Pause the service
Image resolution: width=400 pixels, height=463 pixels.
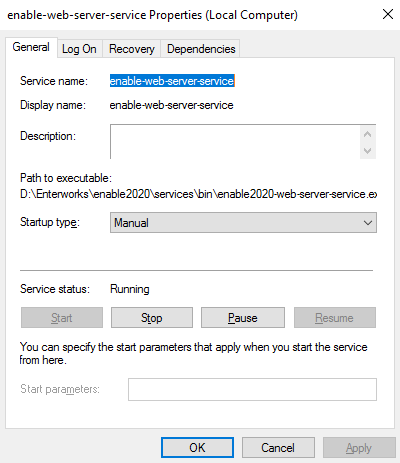pyautogui.click(x=243, y=318)
